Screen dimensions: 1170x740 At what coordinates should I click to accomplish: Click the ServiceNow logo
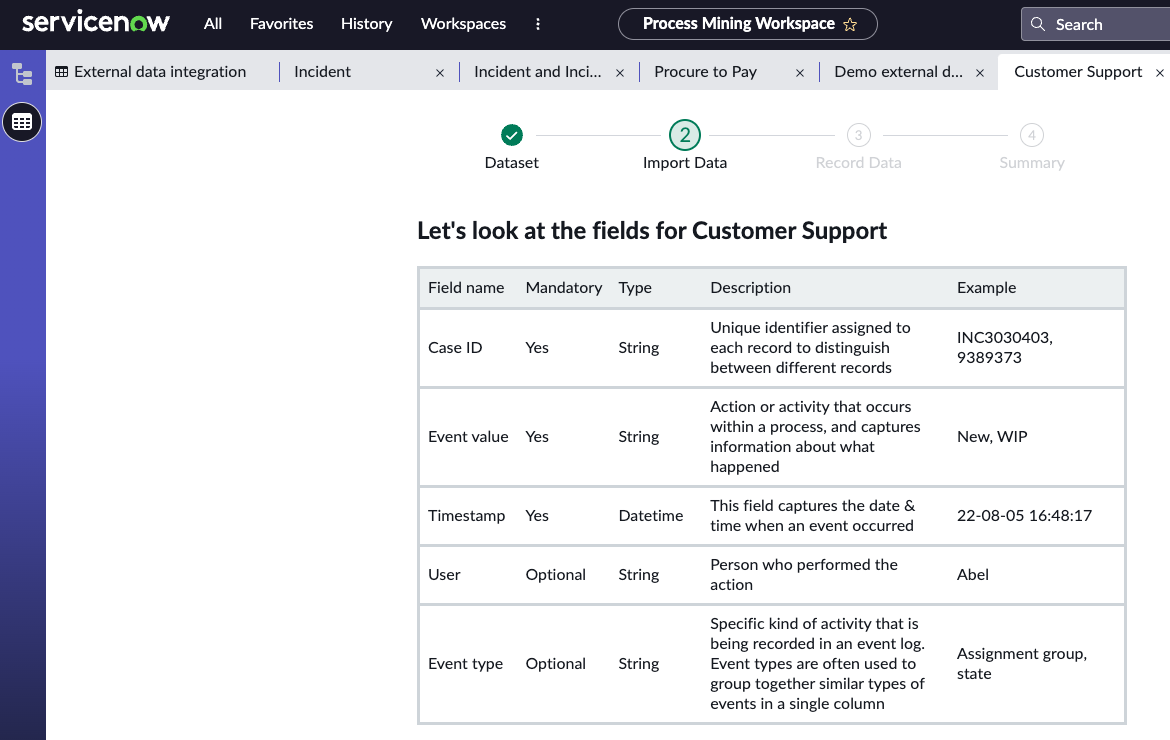96,23
